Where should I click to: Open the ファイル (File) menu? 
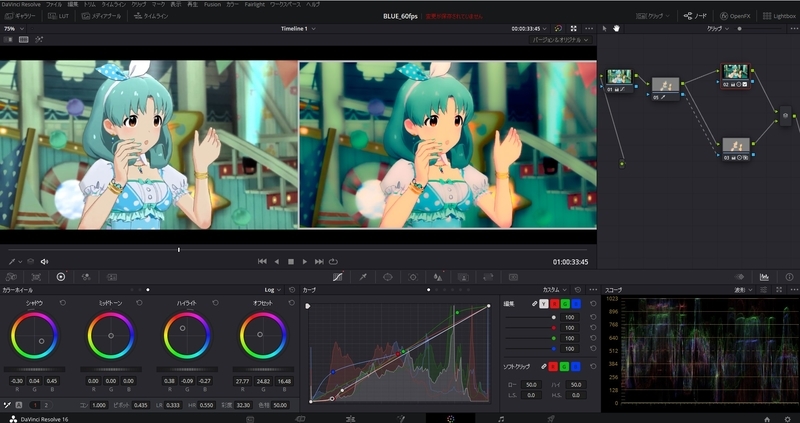pyautogui.click(x=54, y=4)
